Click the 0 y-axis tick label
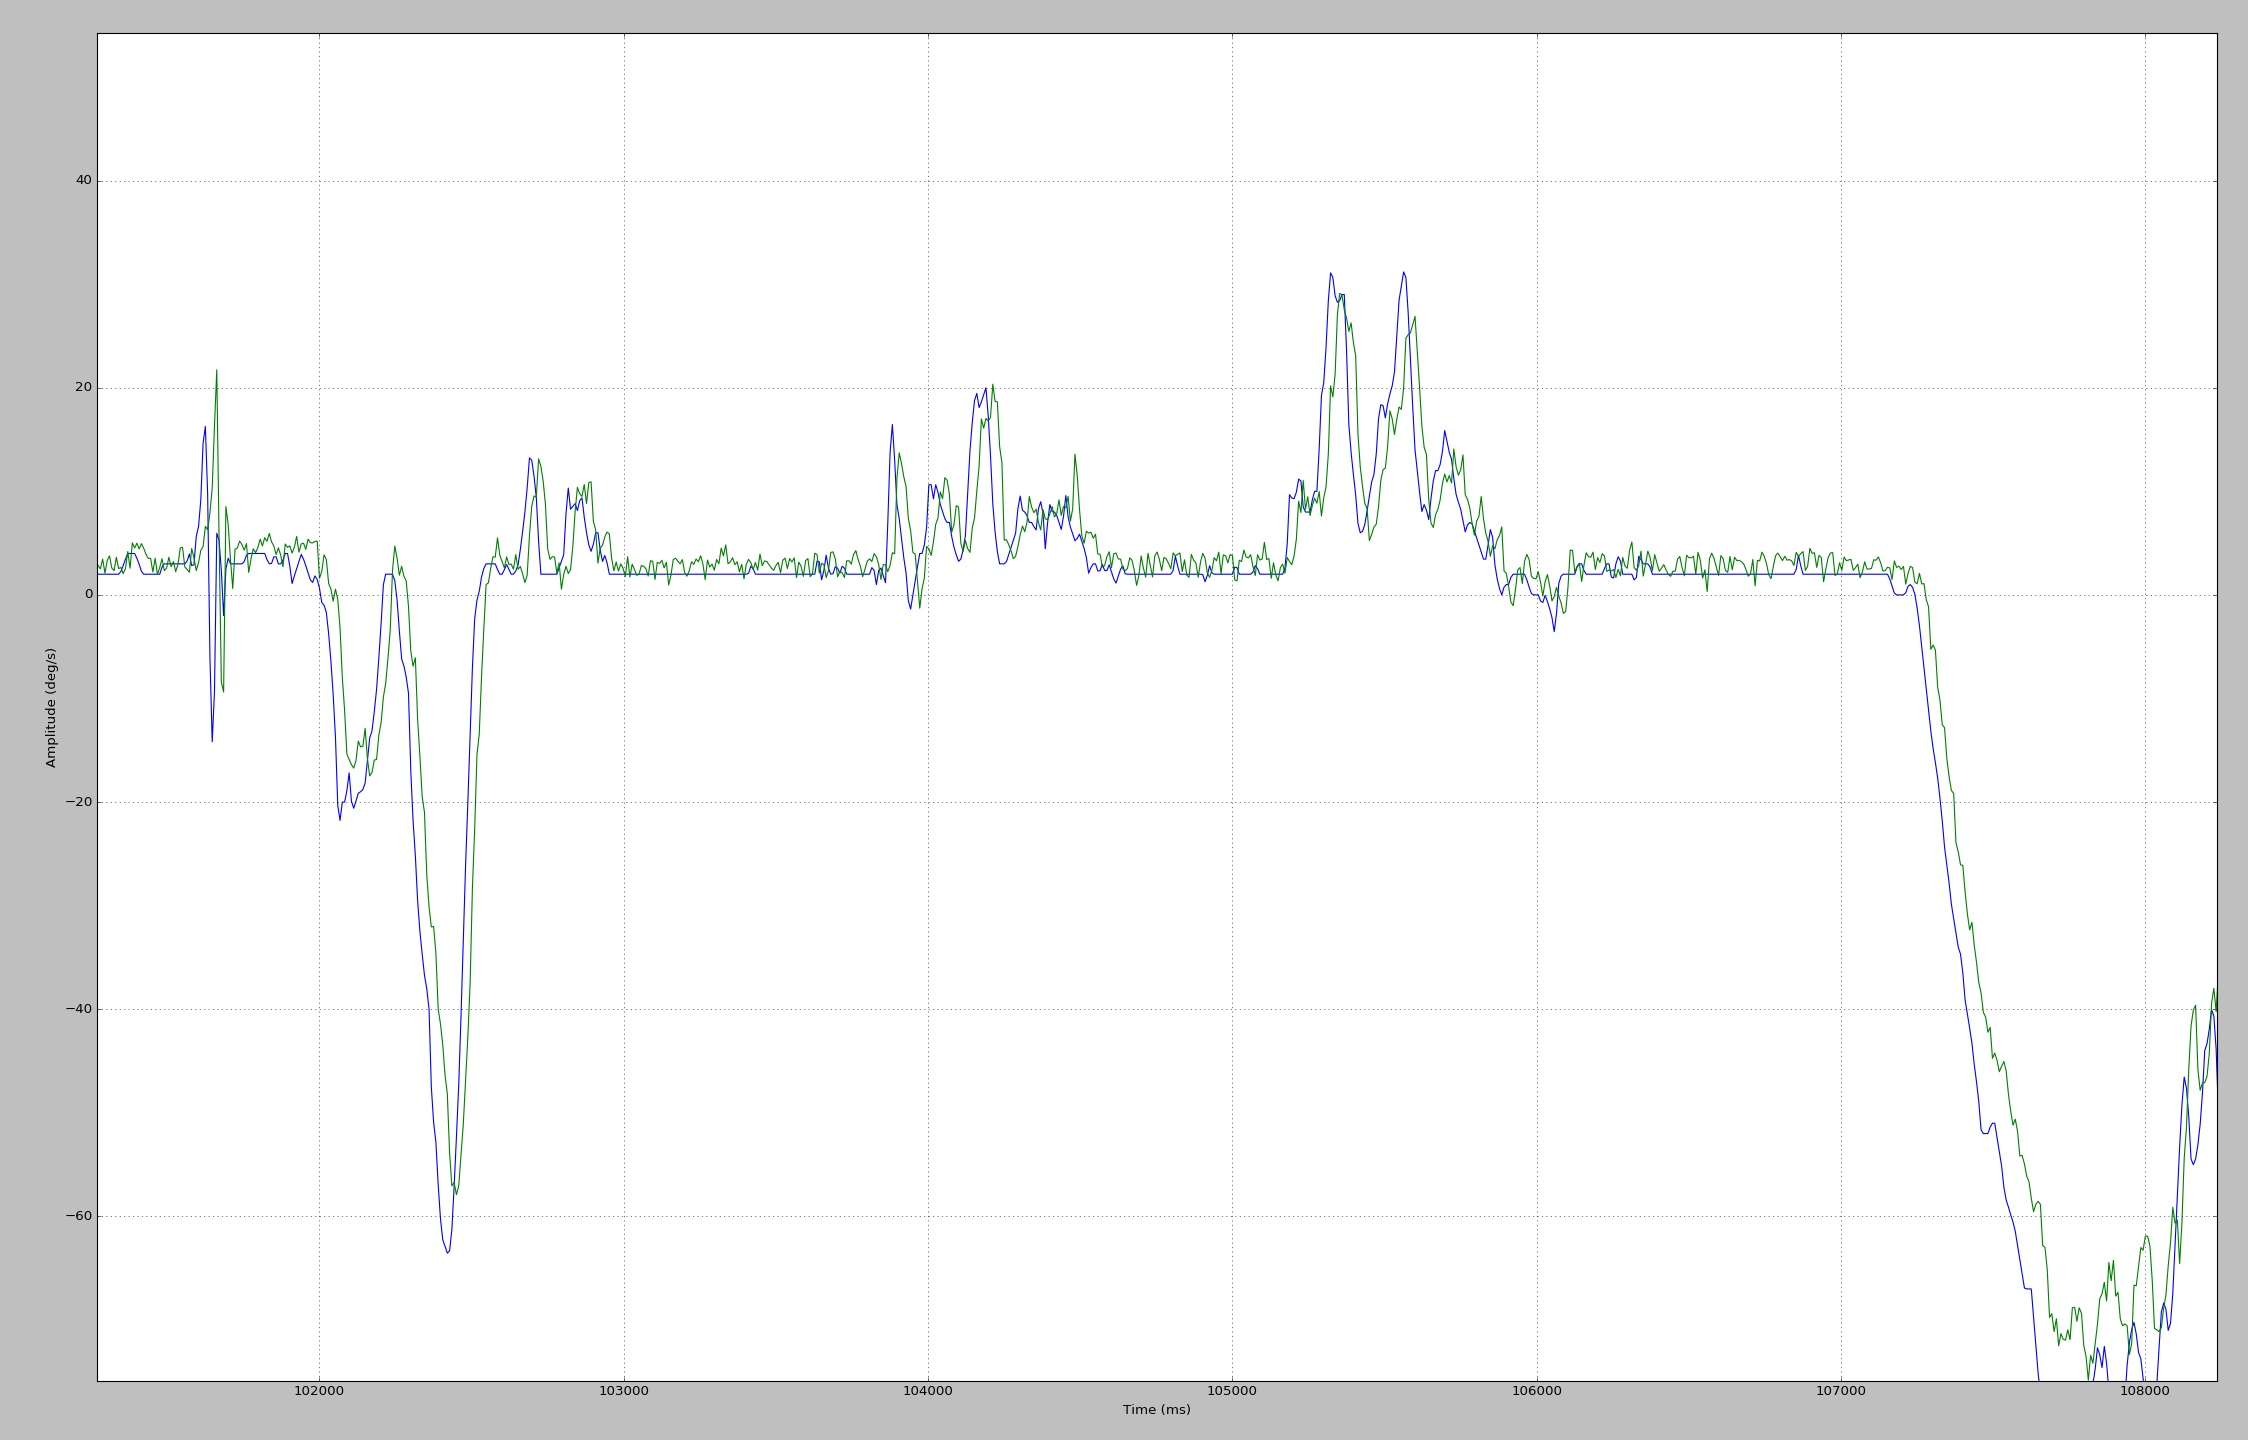The image size is (2248, 1440). click(x=88, y=594)
